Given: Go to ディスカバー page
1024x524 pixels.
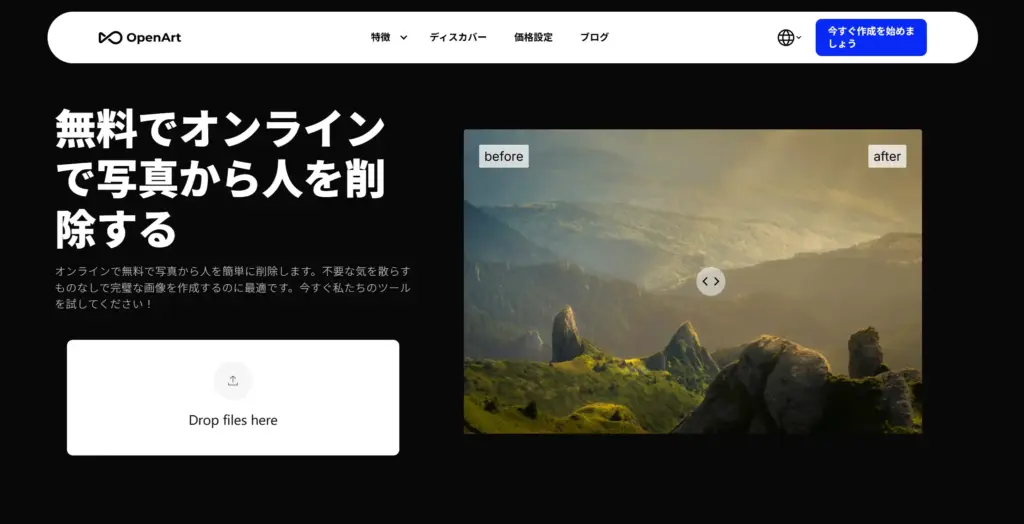Looking at the screenshot, I should (458, 37).
